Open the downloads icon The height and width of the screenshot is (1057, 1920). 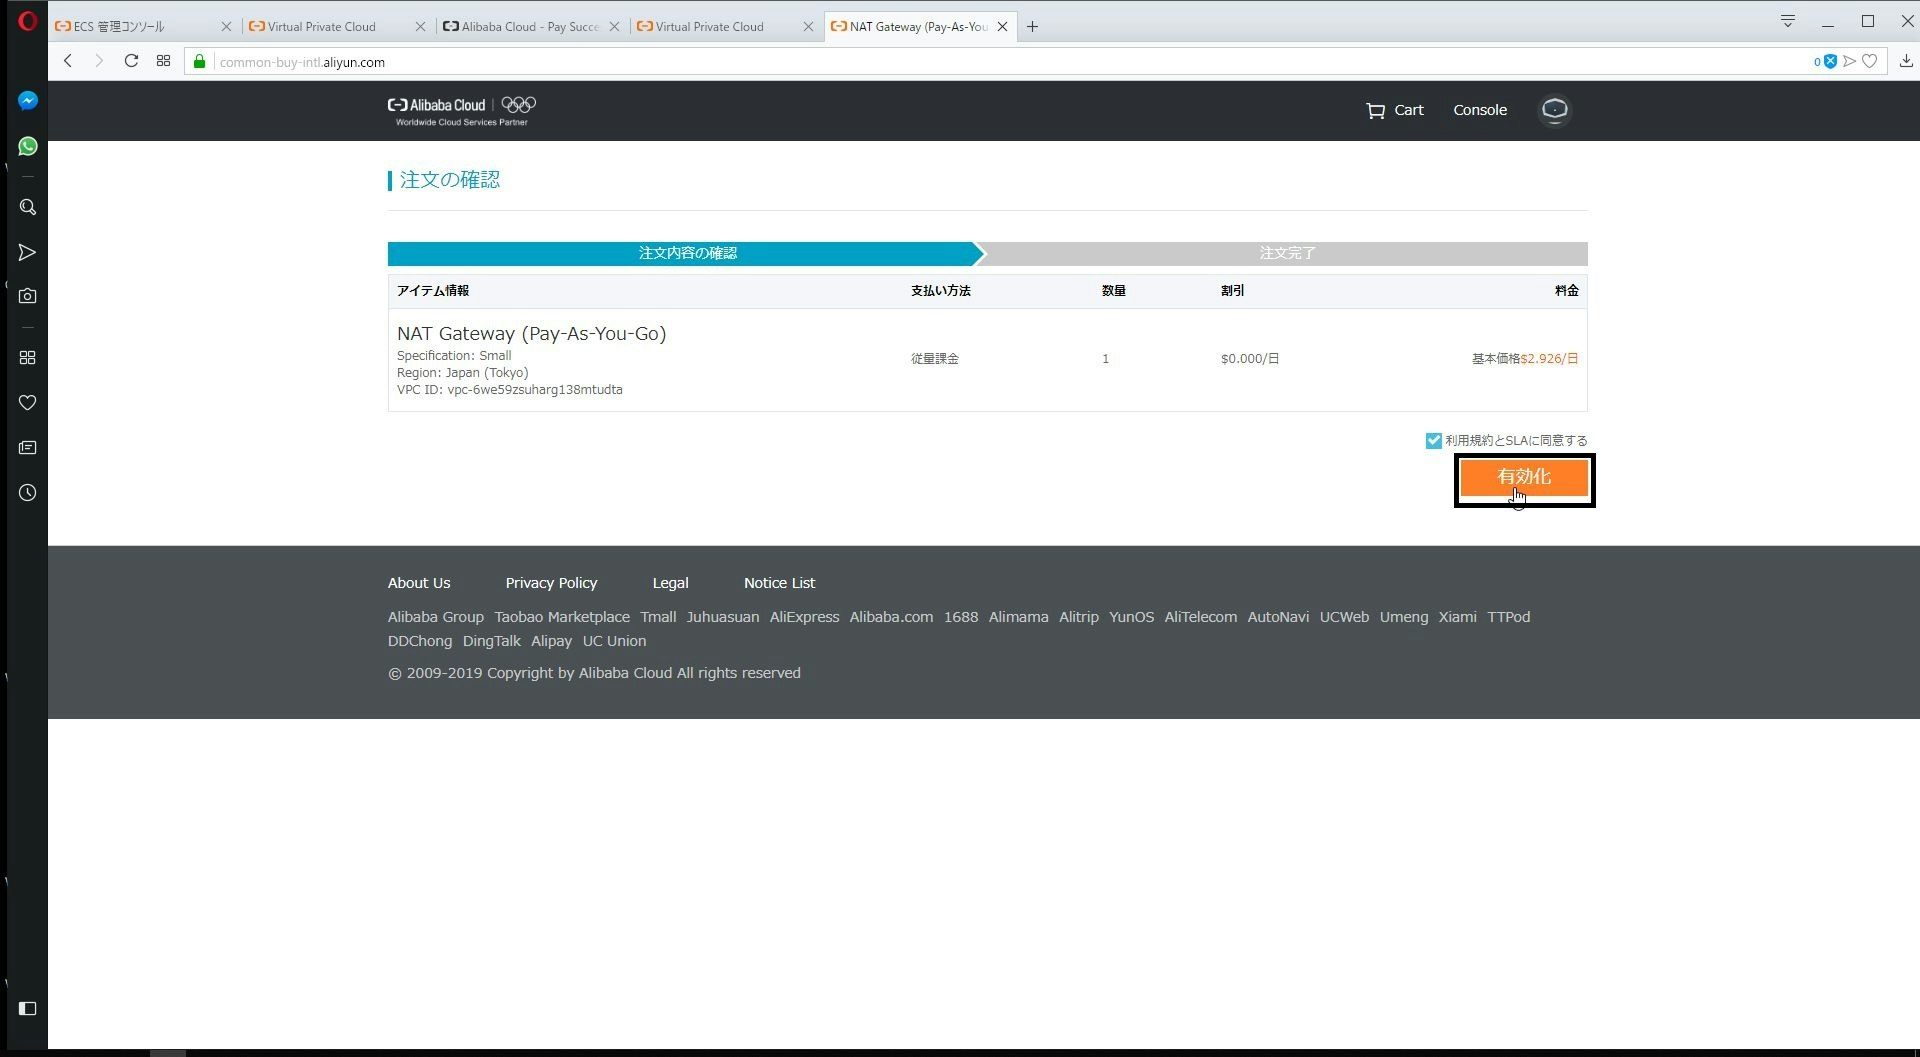tap(1906, 61)
